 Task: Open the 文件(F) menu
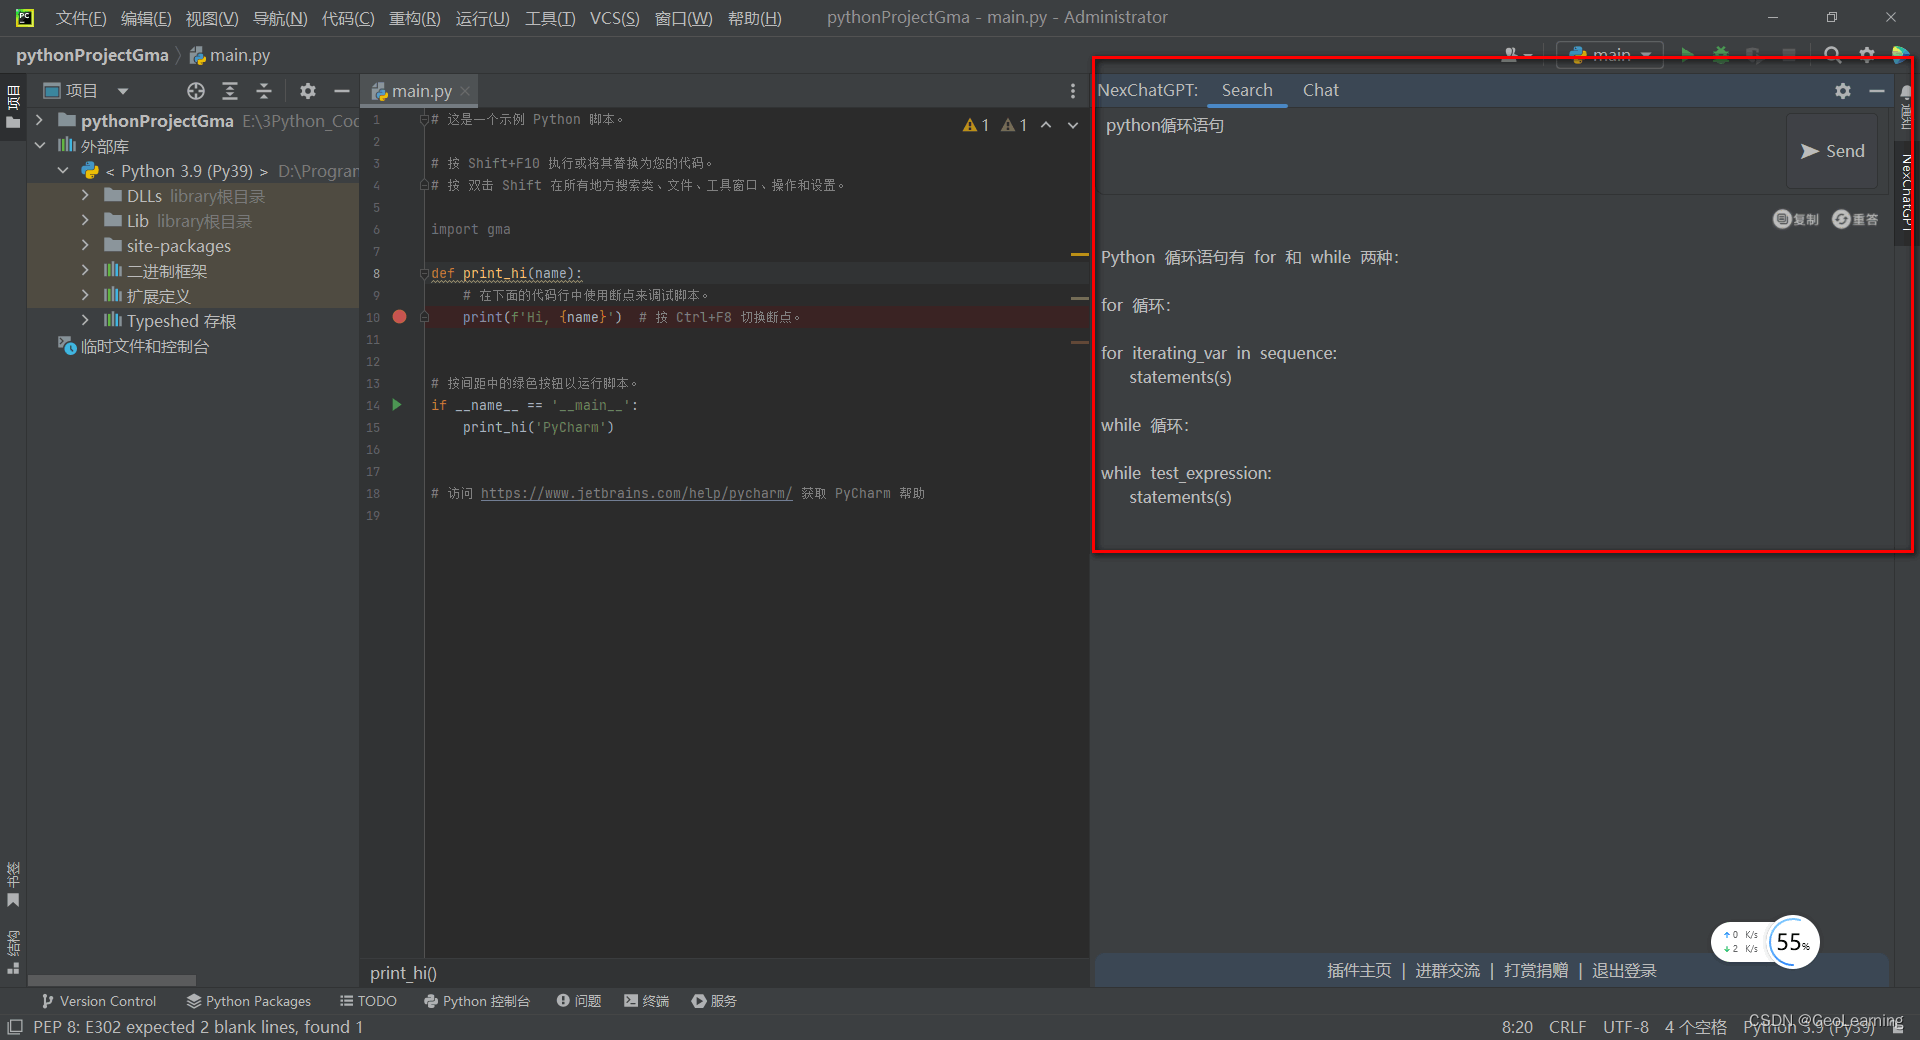click(81, 18)
